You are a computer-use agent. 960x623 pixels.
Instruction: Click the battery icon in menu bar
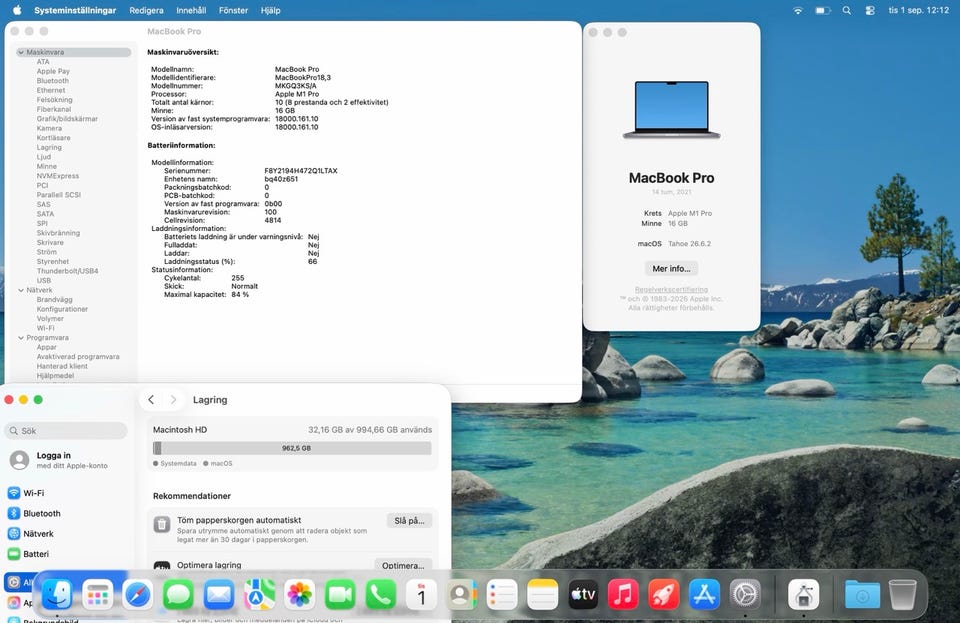click(823, 10)
